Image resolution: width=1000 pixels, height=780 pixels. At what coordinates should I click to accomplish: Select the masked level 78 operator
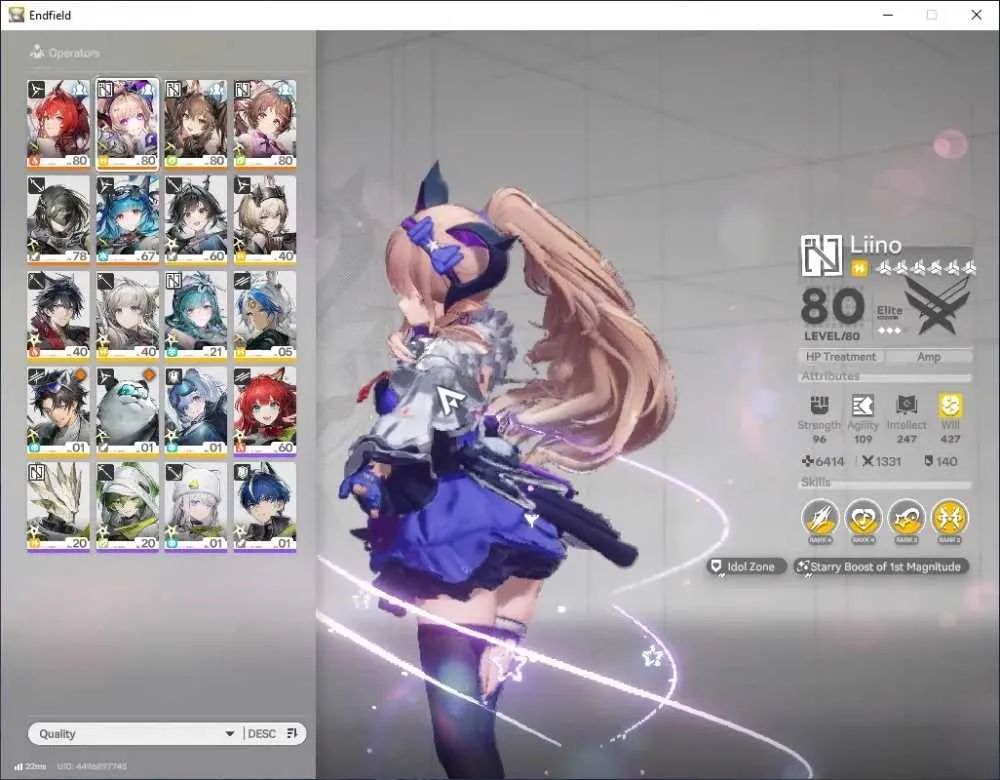click(58, 220)
